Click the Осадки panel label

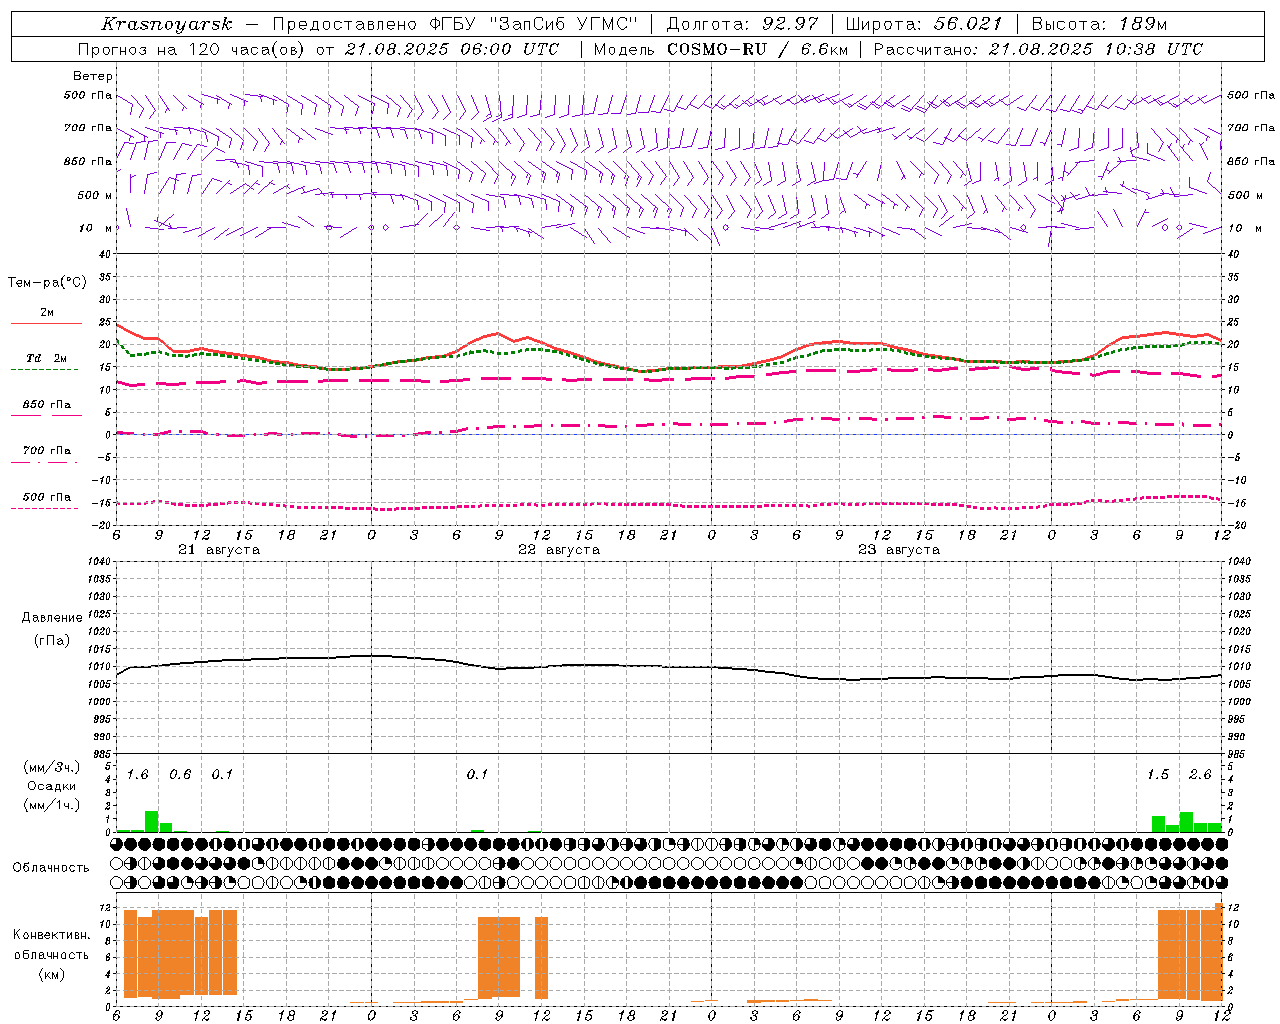pos(51,786)
